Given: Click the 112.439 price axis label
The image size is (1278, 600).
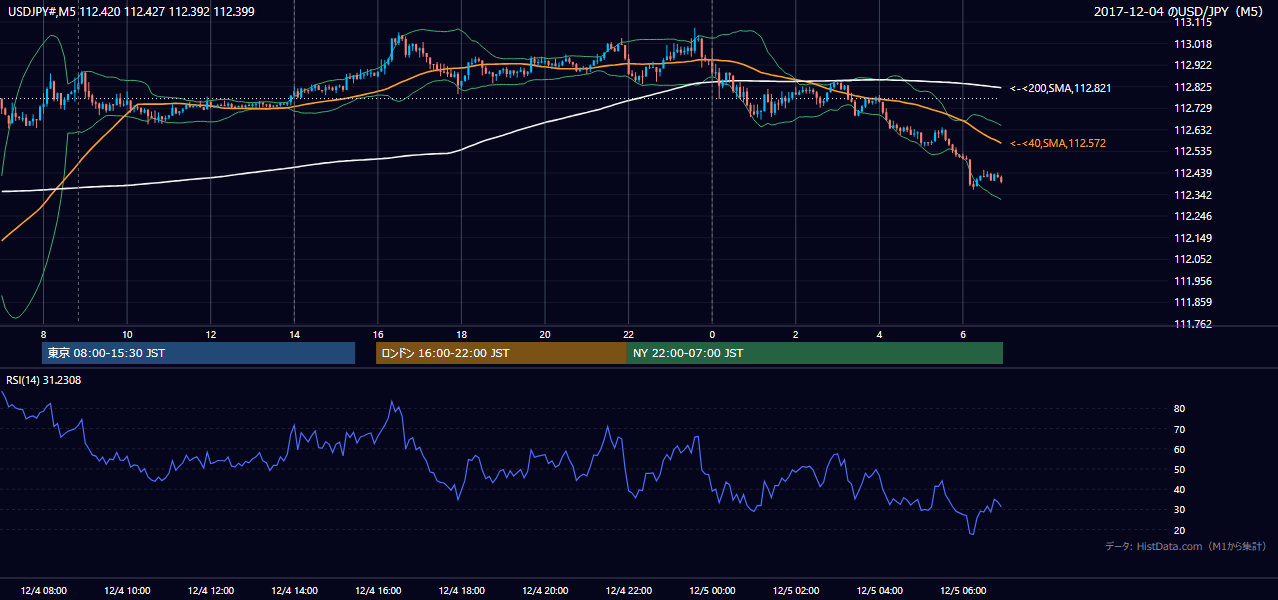Looking at the screenshot, I should tap(1193, 173).
